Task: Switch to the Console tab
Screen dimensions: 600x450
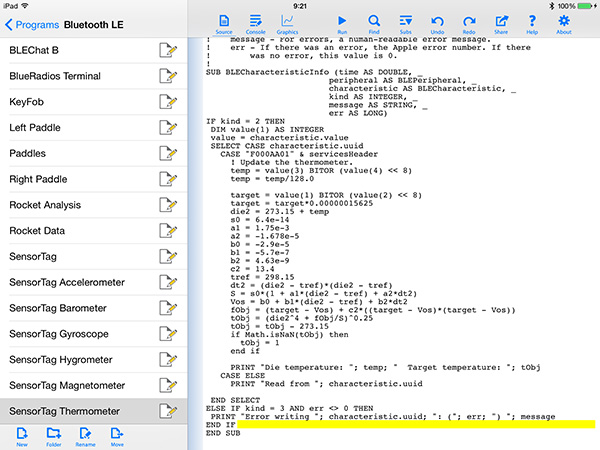Action: click(255, 24)
